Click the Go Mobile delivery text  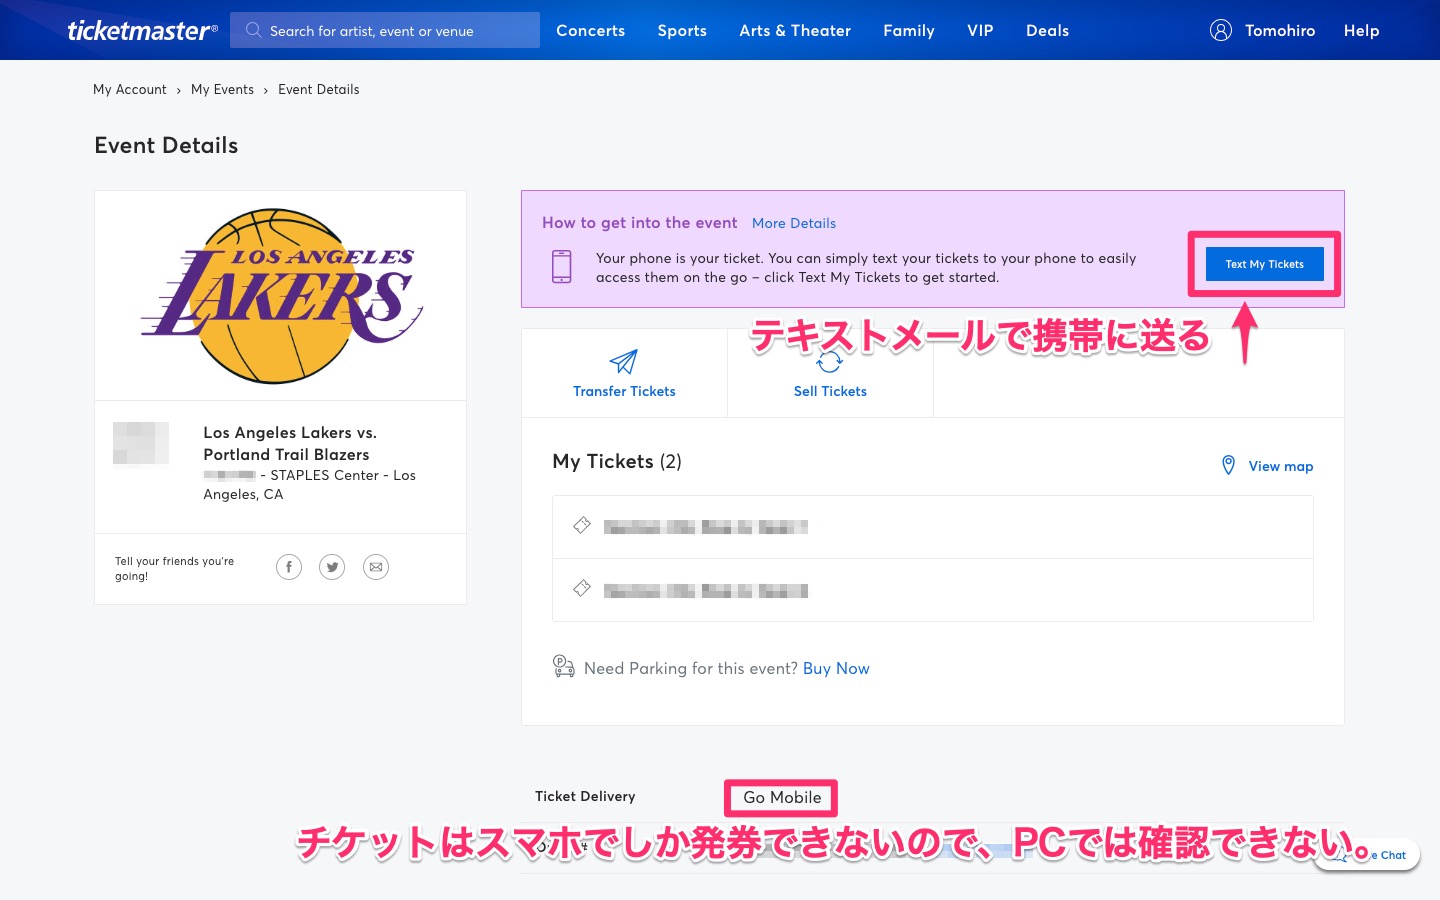click(x=782, y=797)
